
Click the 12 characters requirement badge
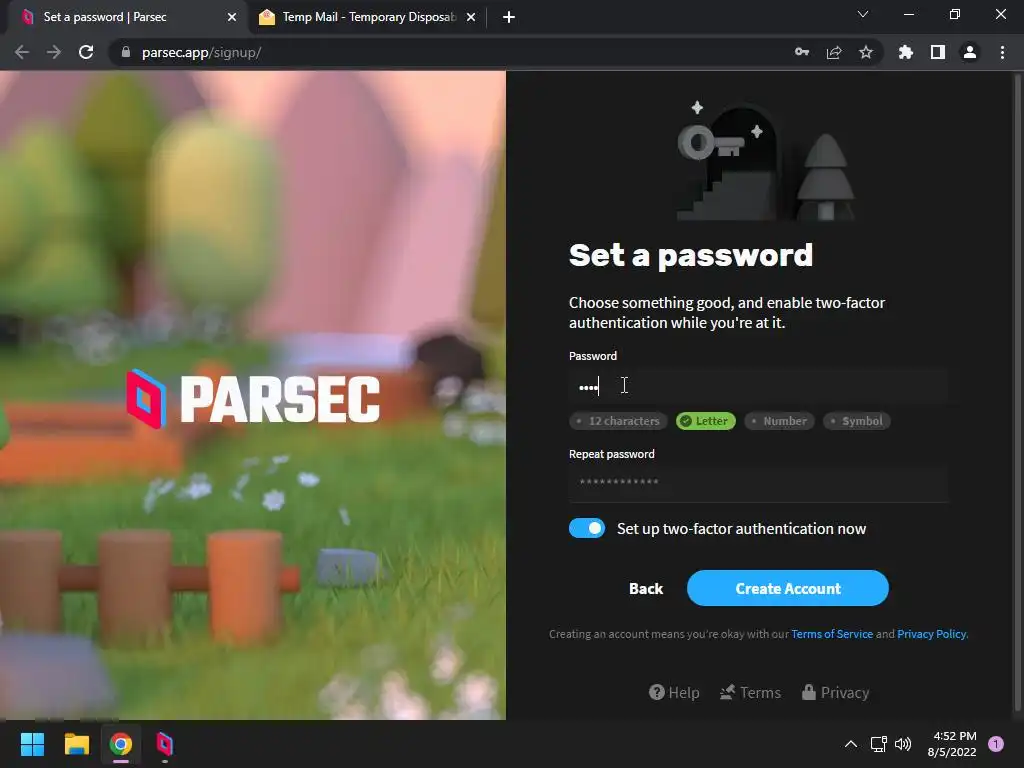618,421
